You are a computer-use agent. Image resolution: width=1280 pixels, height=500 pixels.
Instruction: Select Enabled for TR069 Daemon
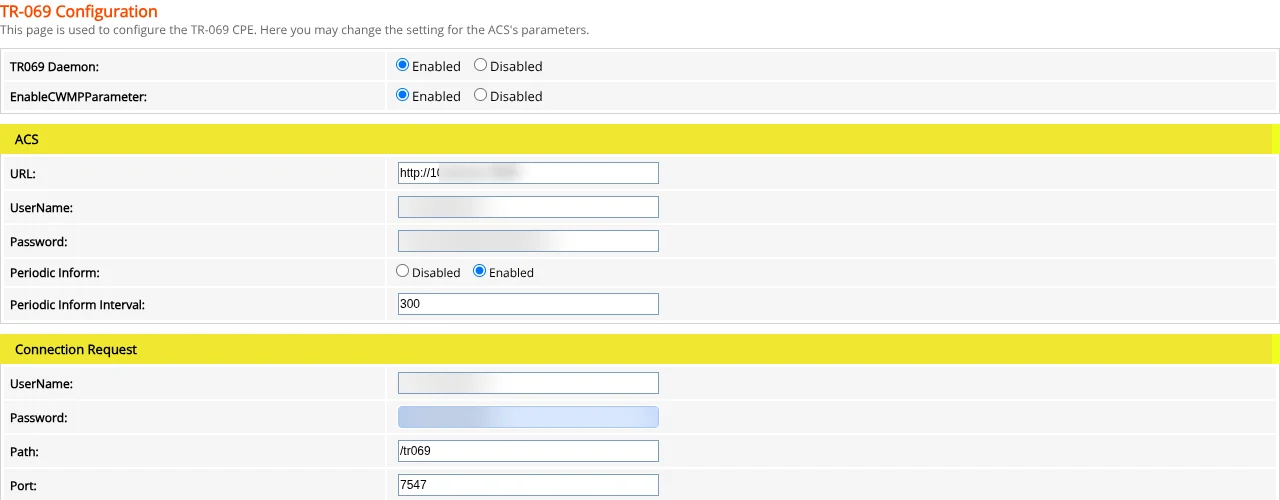[x=403, y=65]
